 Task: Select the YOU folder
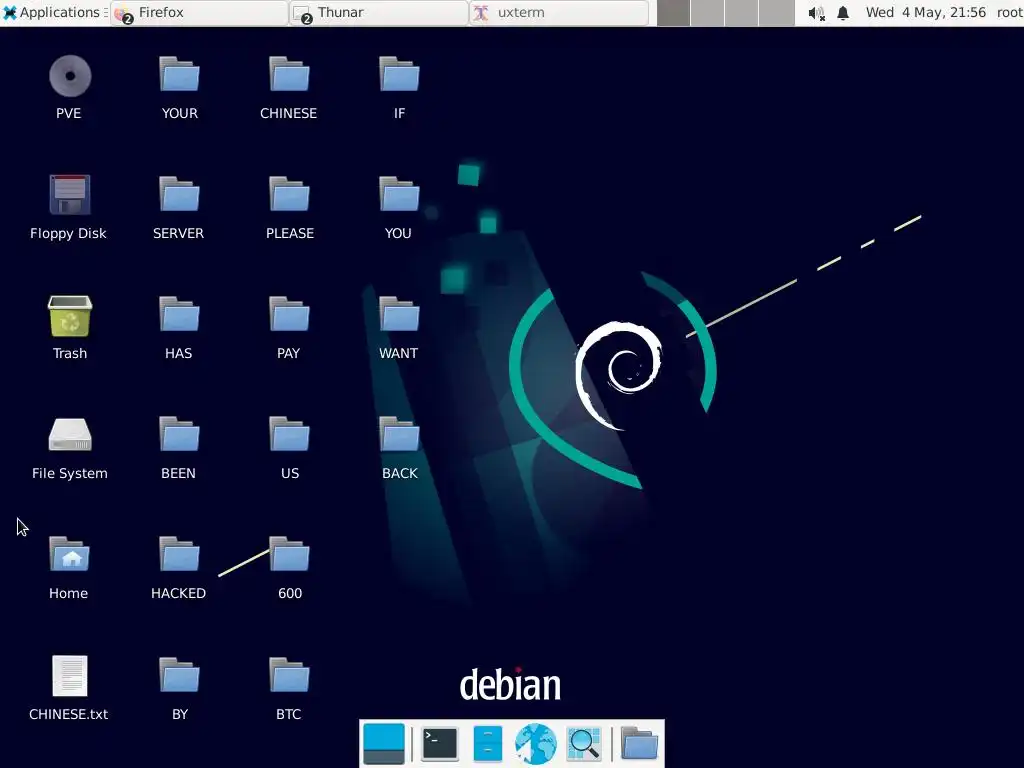click(x=399, y=195)
